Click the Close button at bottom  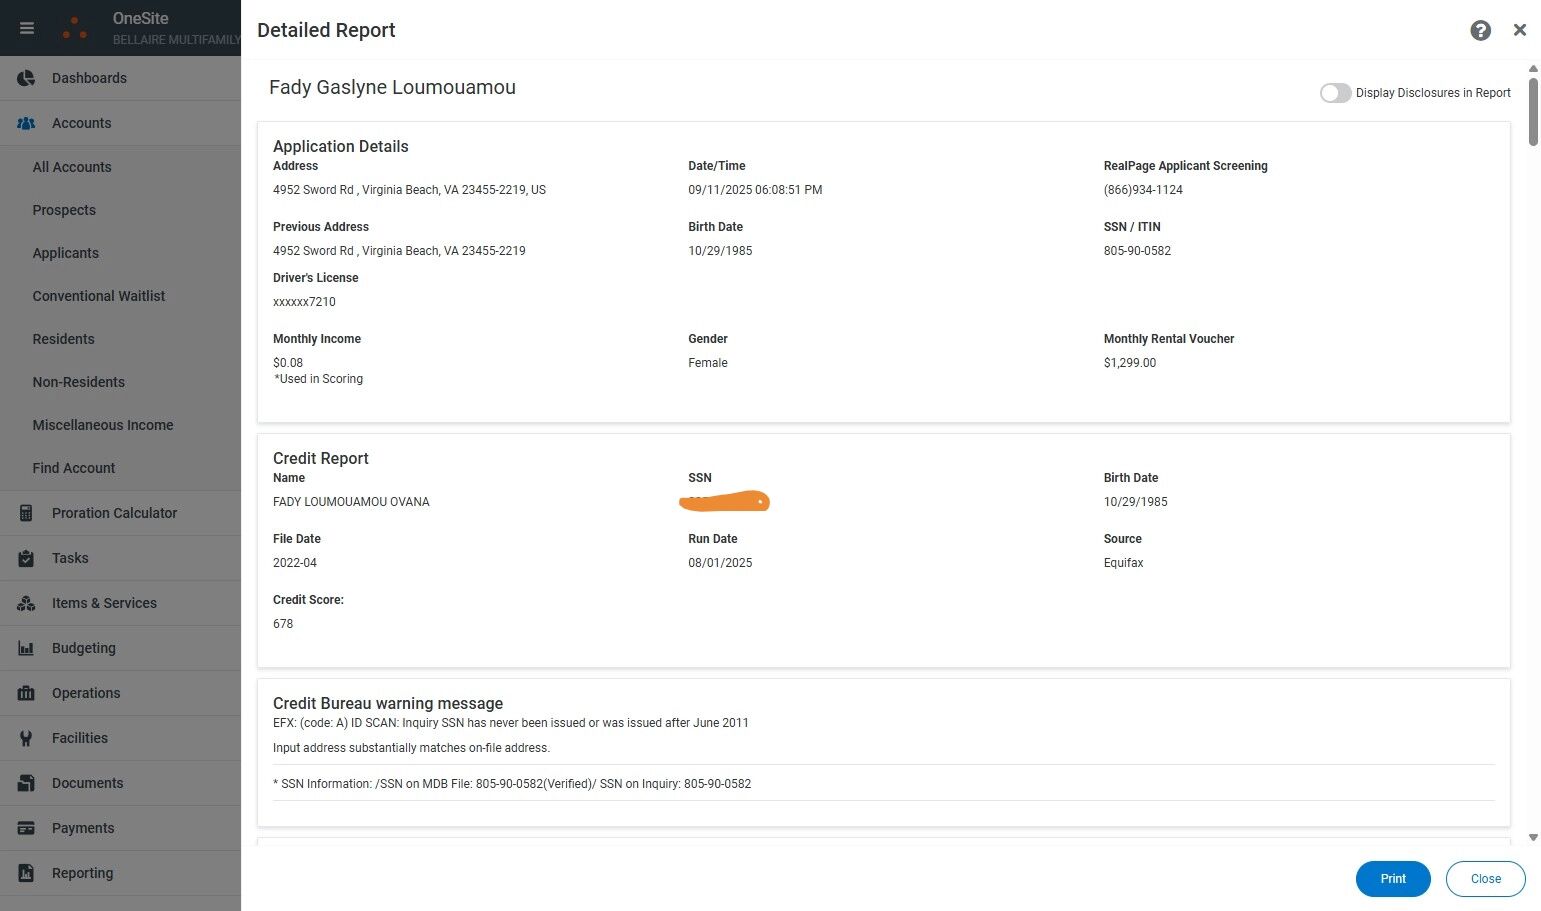(1485, 879)
